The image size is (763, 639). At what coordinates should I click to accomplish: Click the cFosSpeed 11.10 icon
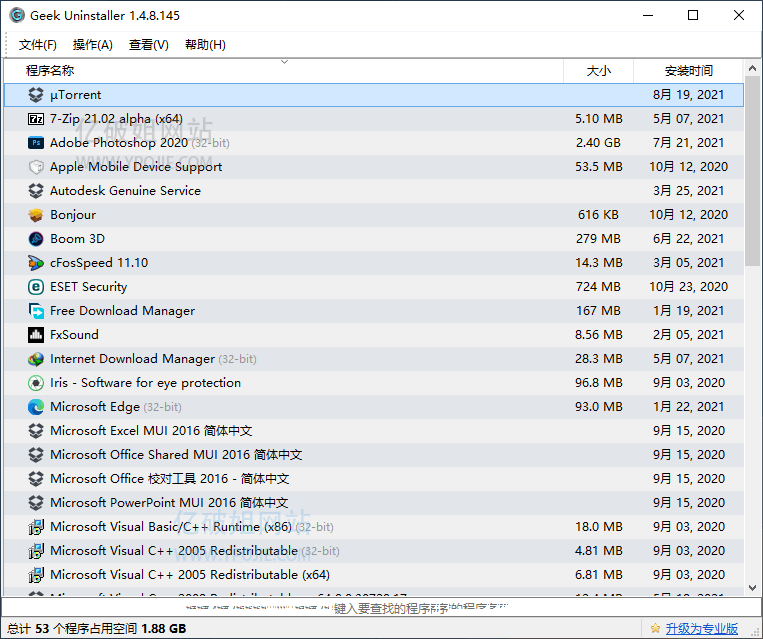36,263
